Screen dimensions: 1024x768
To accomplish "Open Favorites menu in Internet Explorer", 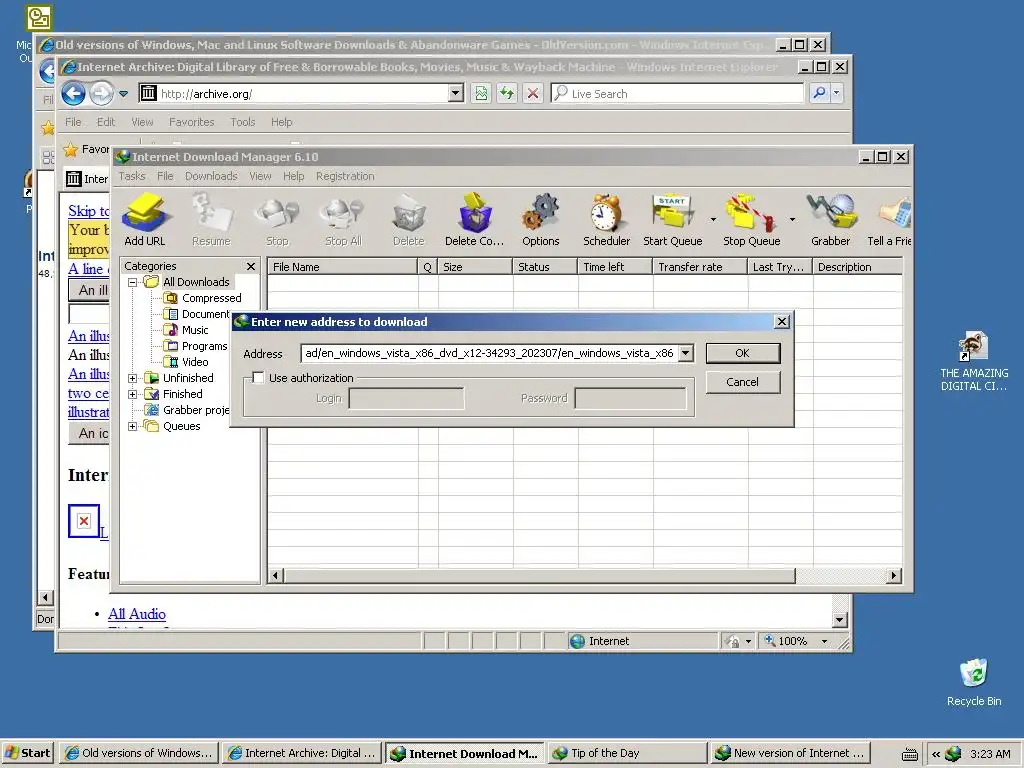I will (191, 122).
